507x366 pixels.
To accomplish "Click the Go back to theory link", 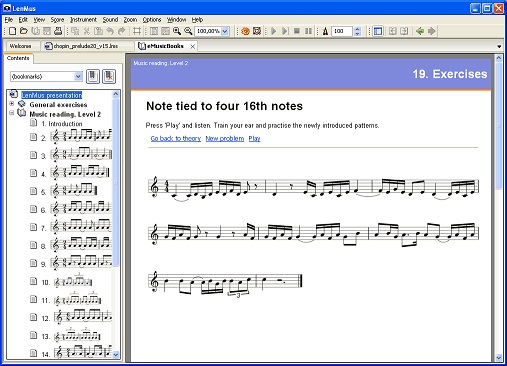I will 176,138.
